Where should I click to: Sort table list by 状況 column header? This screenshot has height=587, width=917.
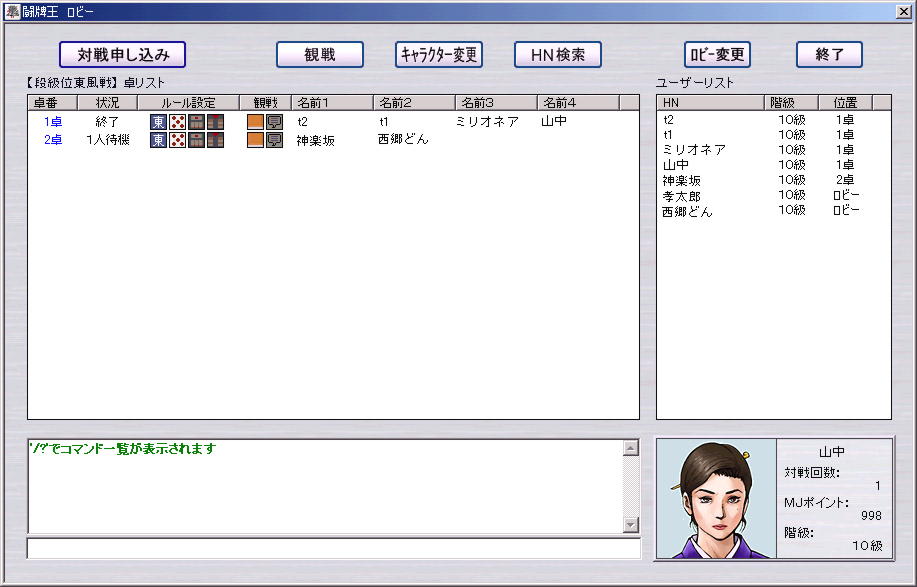coord(107,103)
